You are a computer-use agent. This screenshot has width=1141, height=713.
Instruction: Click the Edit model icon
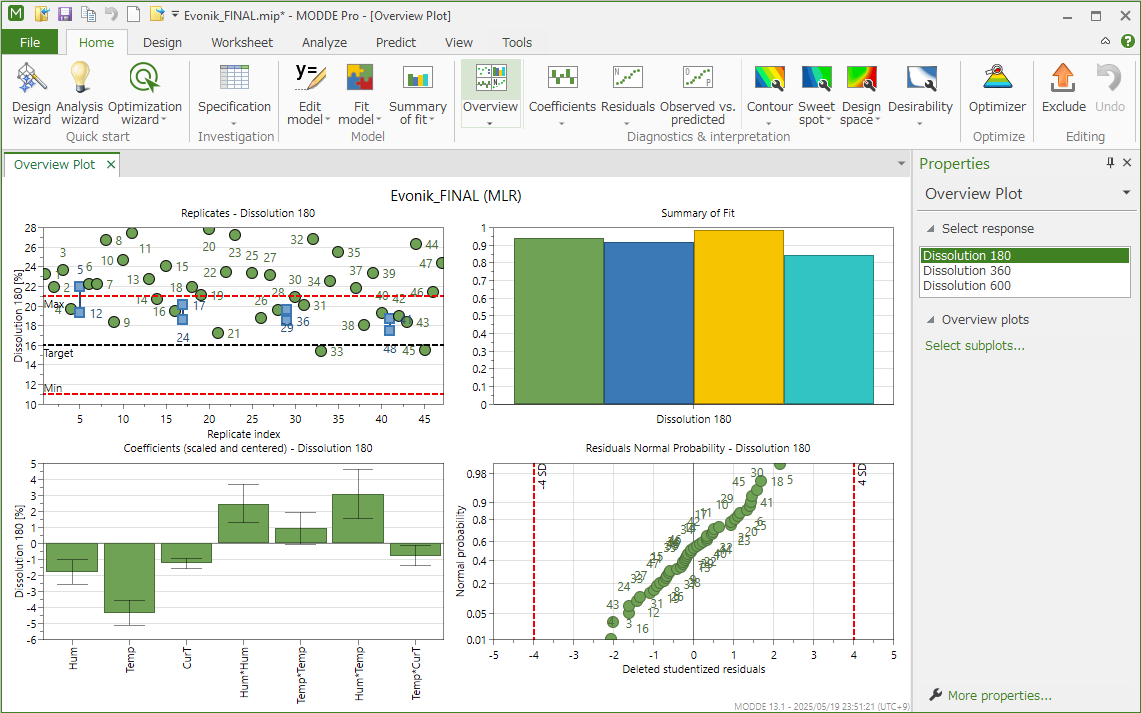(x=310, y=78)
